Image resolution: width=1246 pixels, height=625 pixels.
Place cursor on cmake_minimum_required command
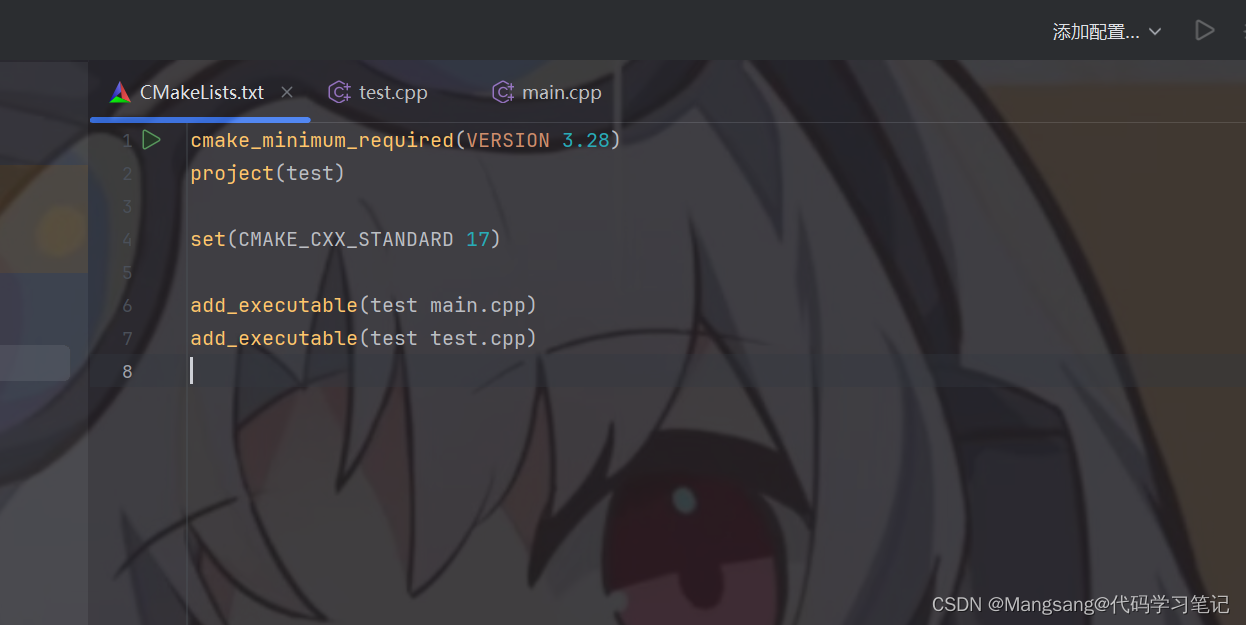322,140
